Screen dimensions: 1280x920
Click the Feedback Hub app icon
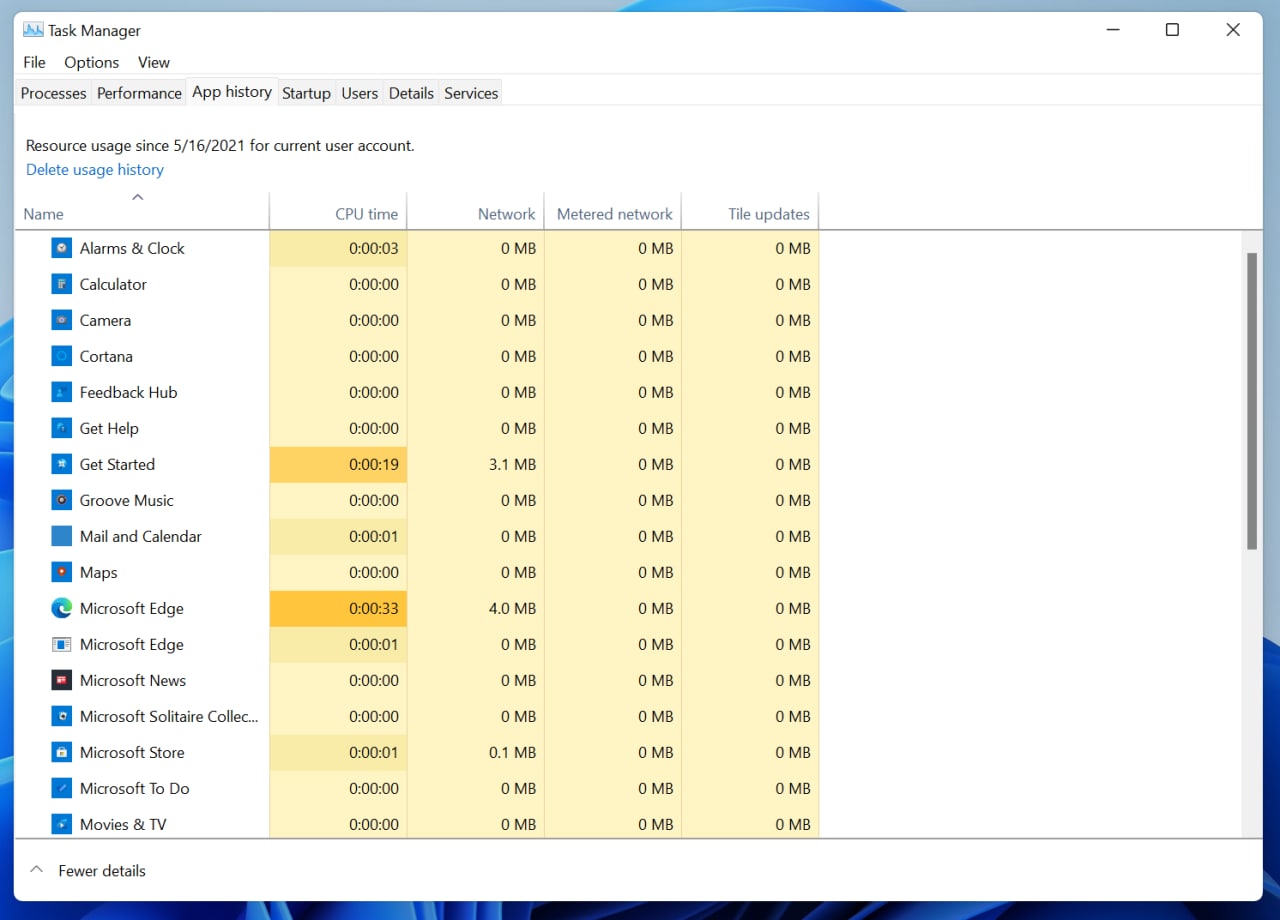(62, 392)
